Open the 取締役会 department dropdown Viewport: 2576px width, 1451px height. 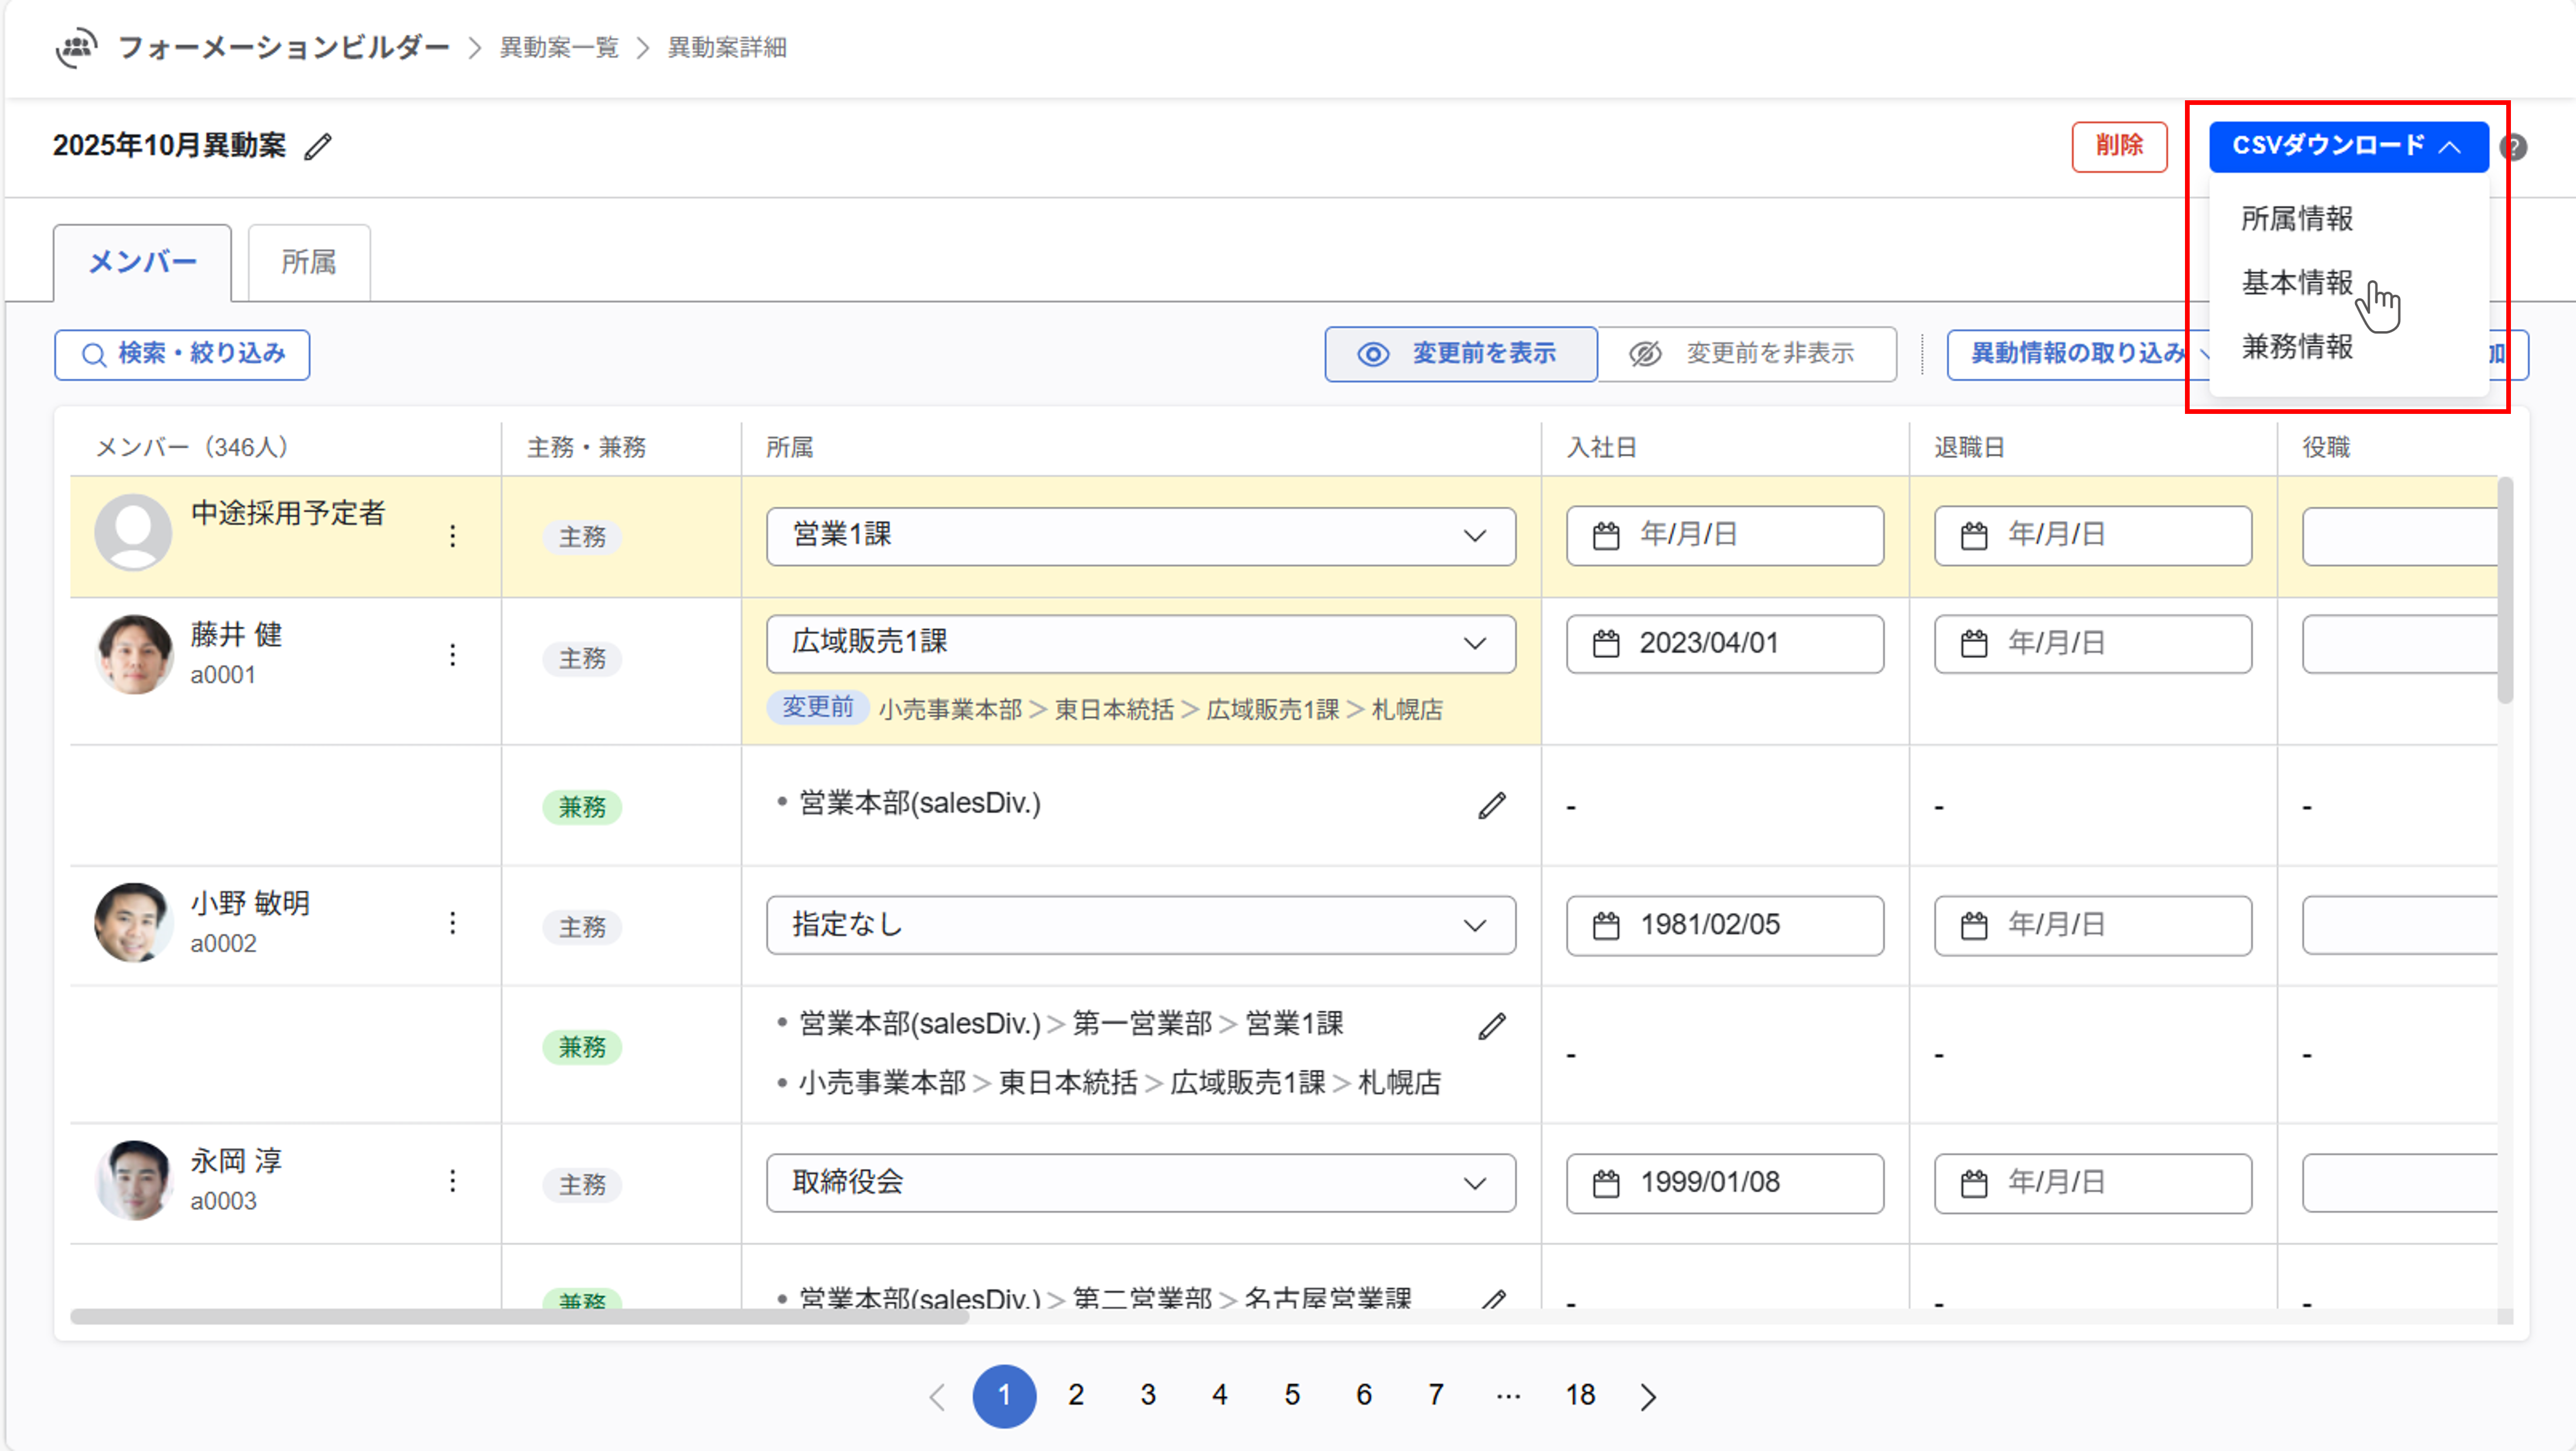tap(1140, 1183)
